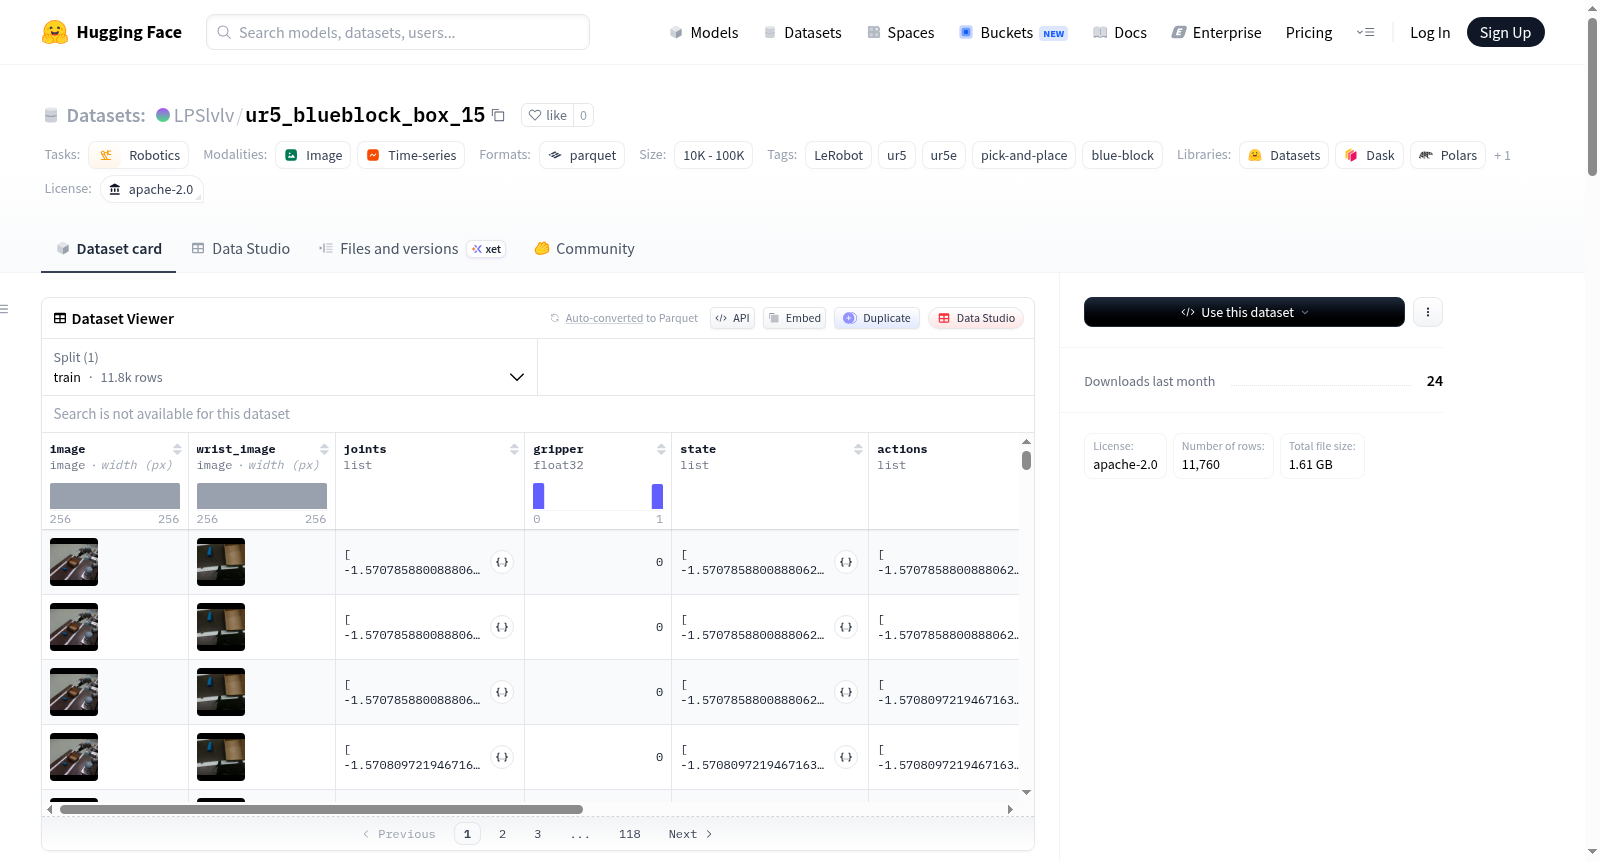Expand JSON for fourth row joints cell
Screen dimensions: 1600x861
pyautogui.click(x=502, y=757)
